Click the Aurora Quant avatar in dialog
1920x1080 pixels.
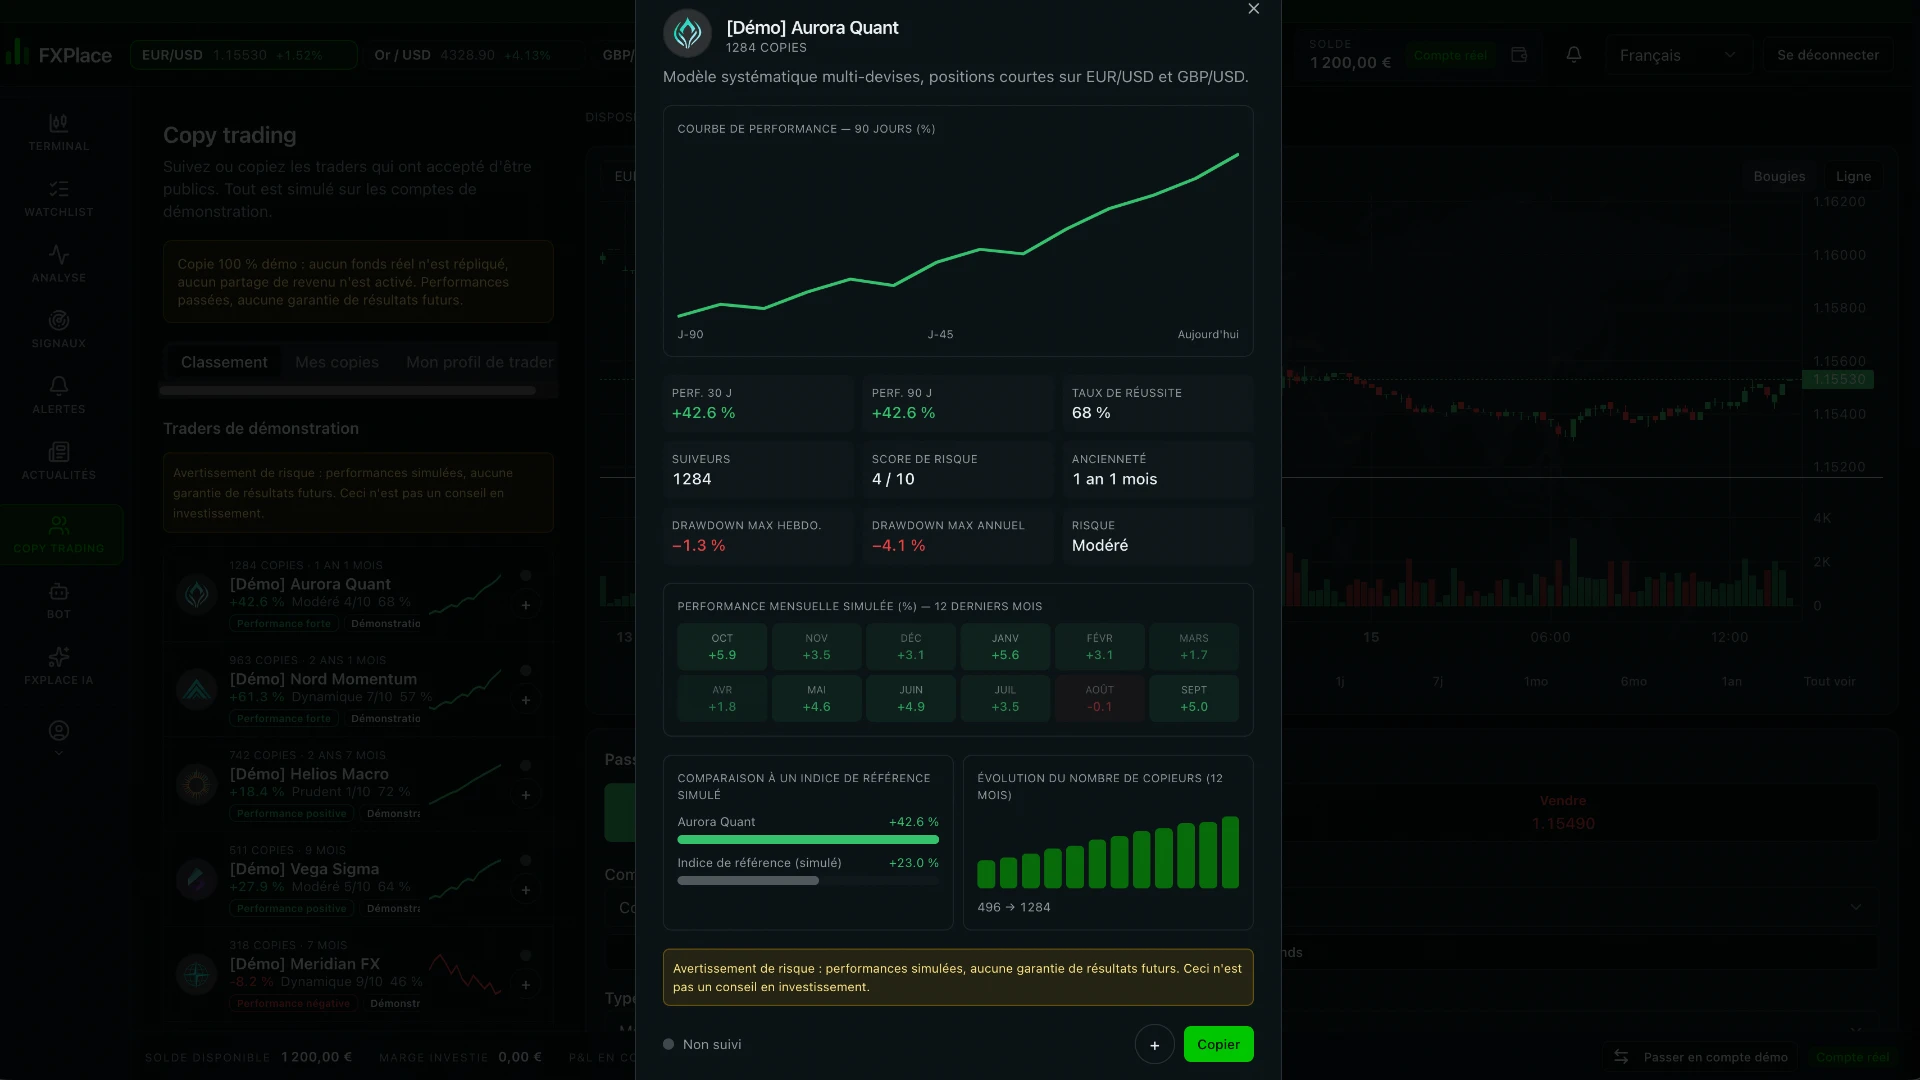(687, 34)
